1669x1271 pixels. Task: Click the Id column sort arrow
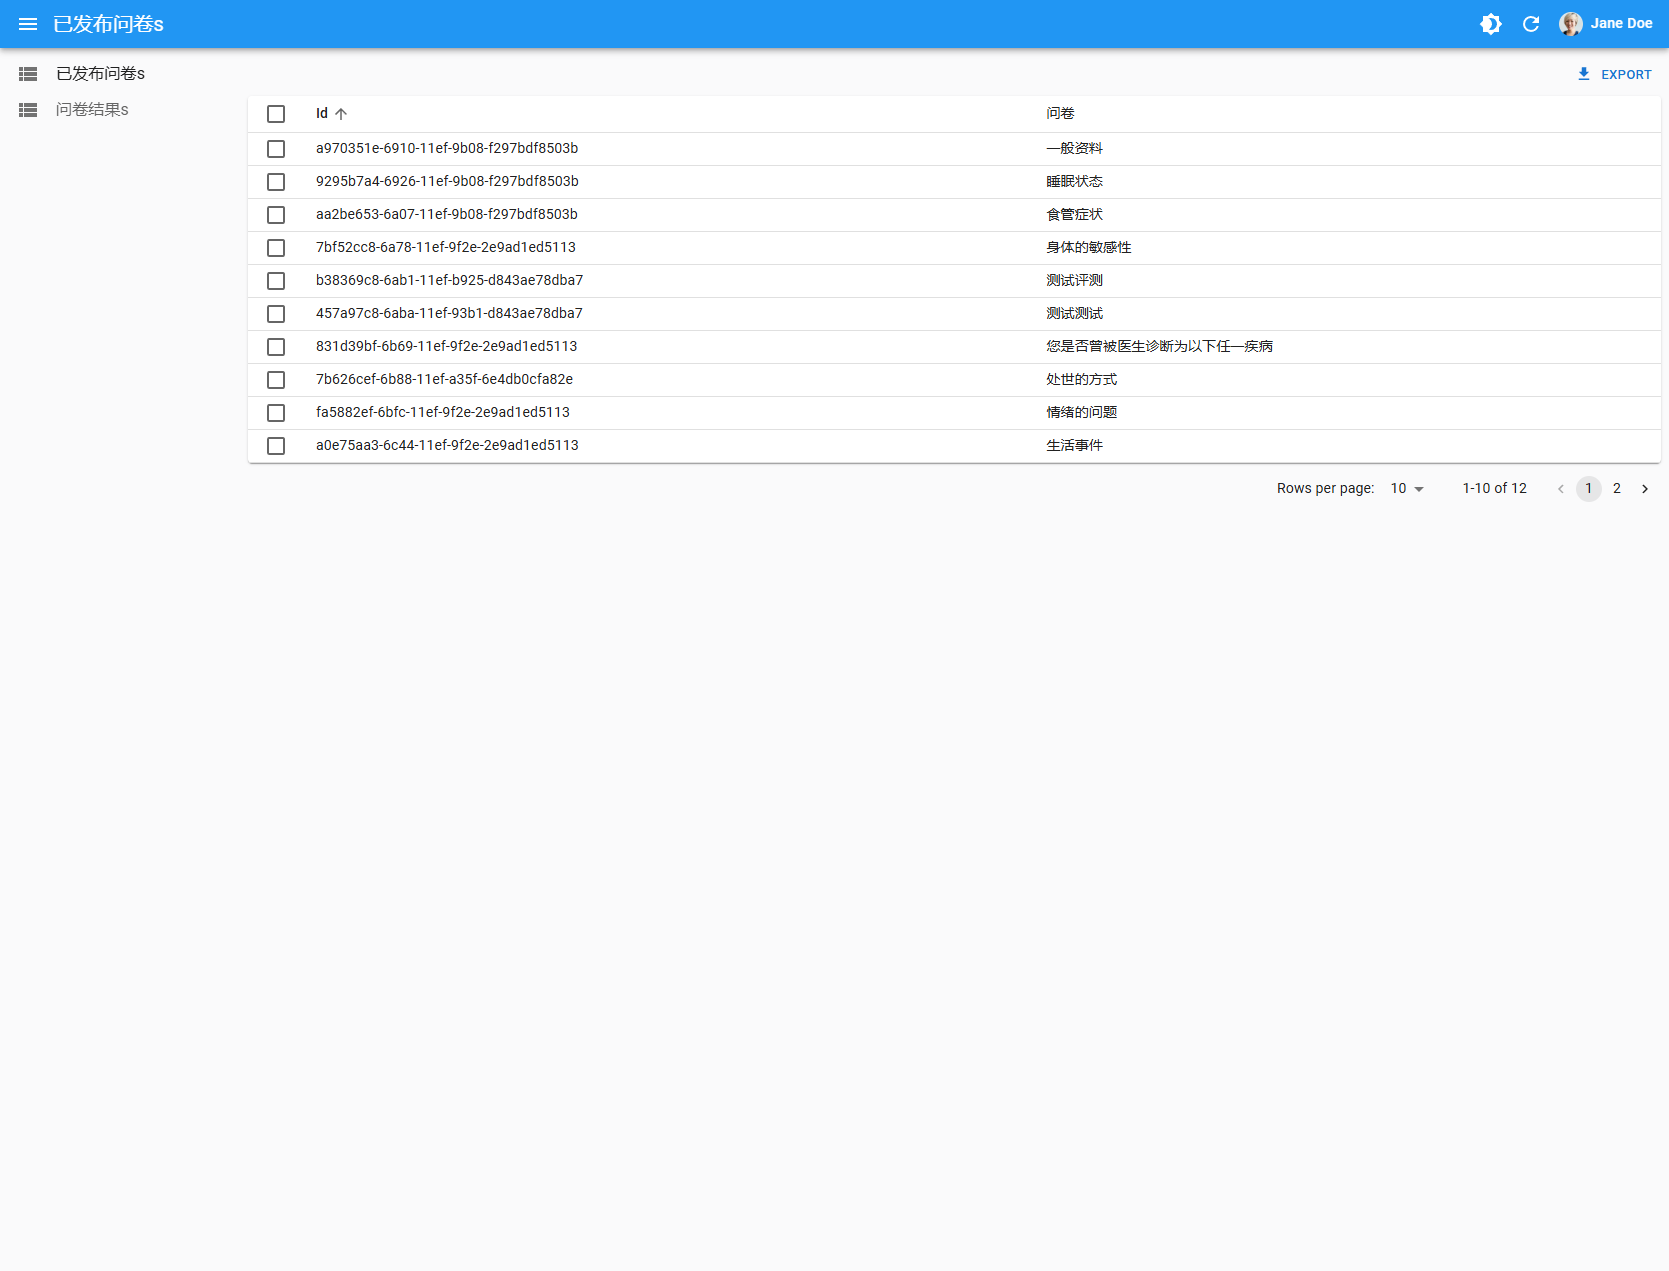[341, 114]
